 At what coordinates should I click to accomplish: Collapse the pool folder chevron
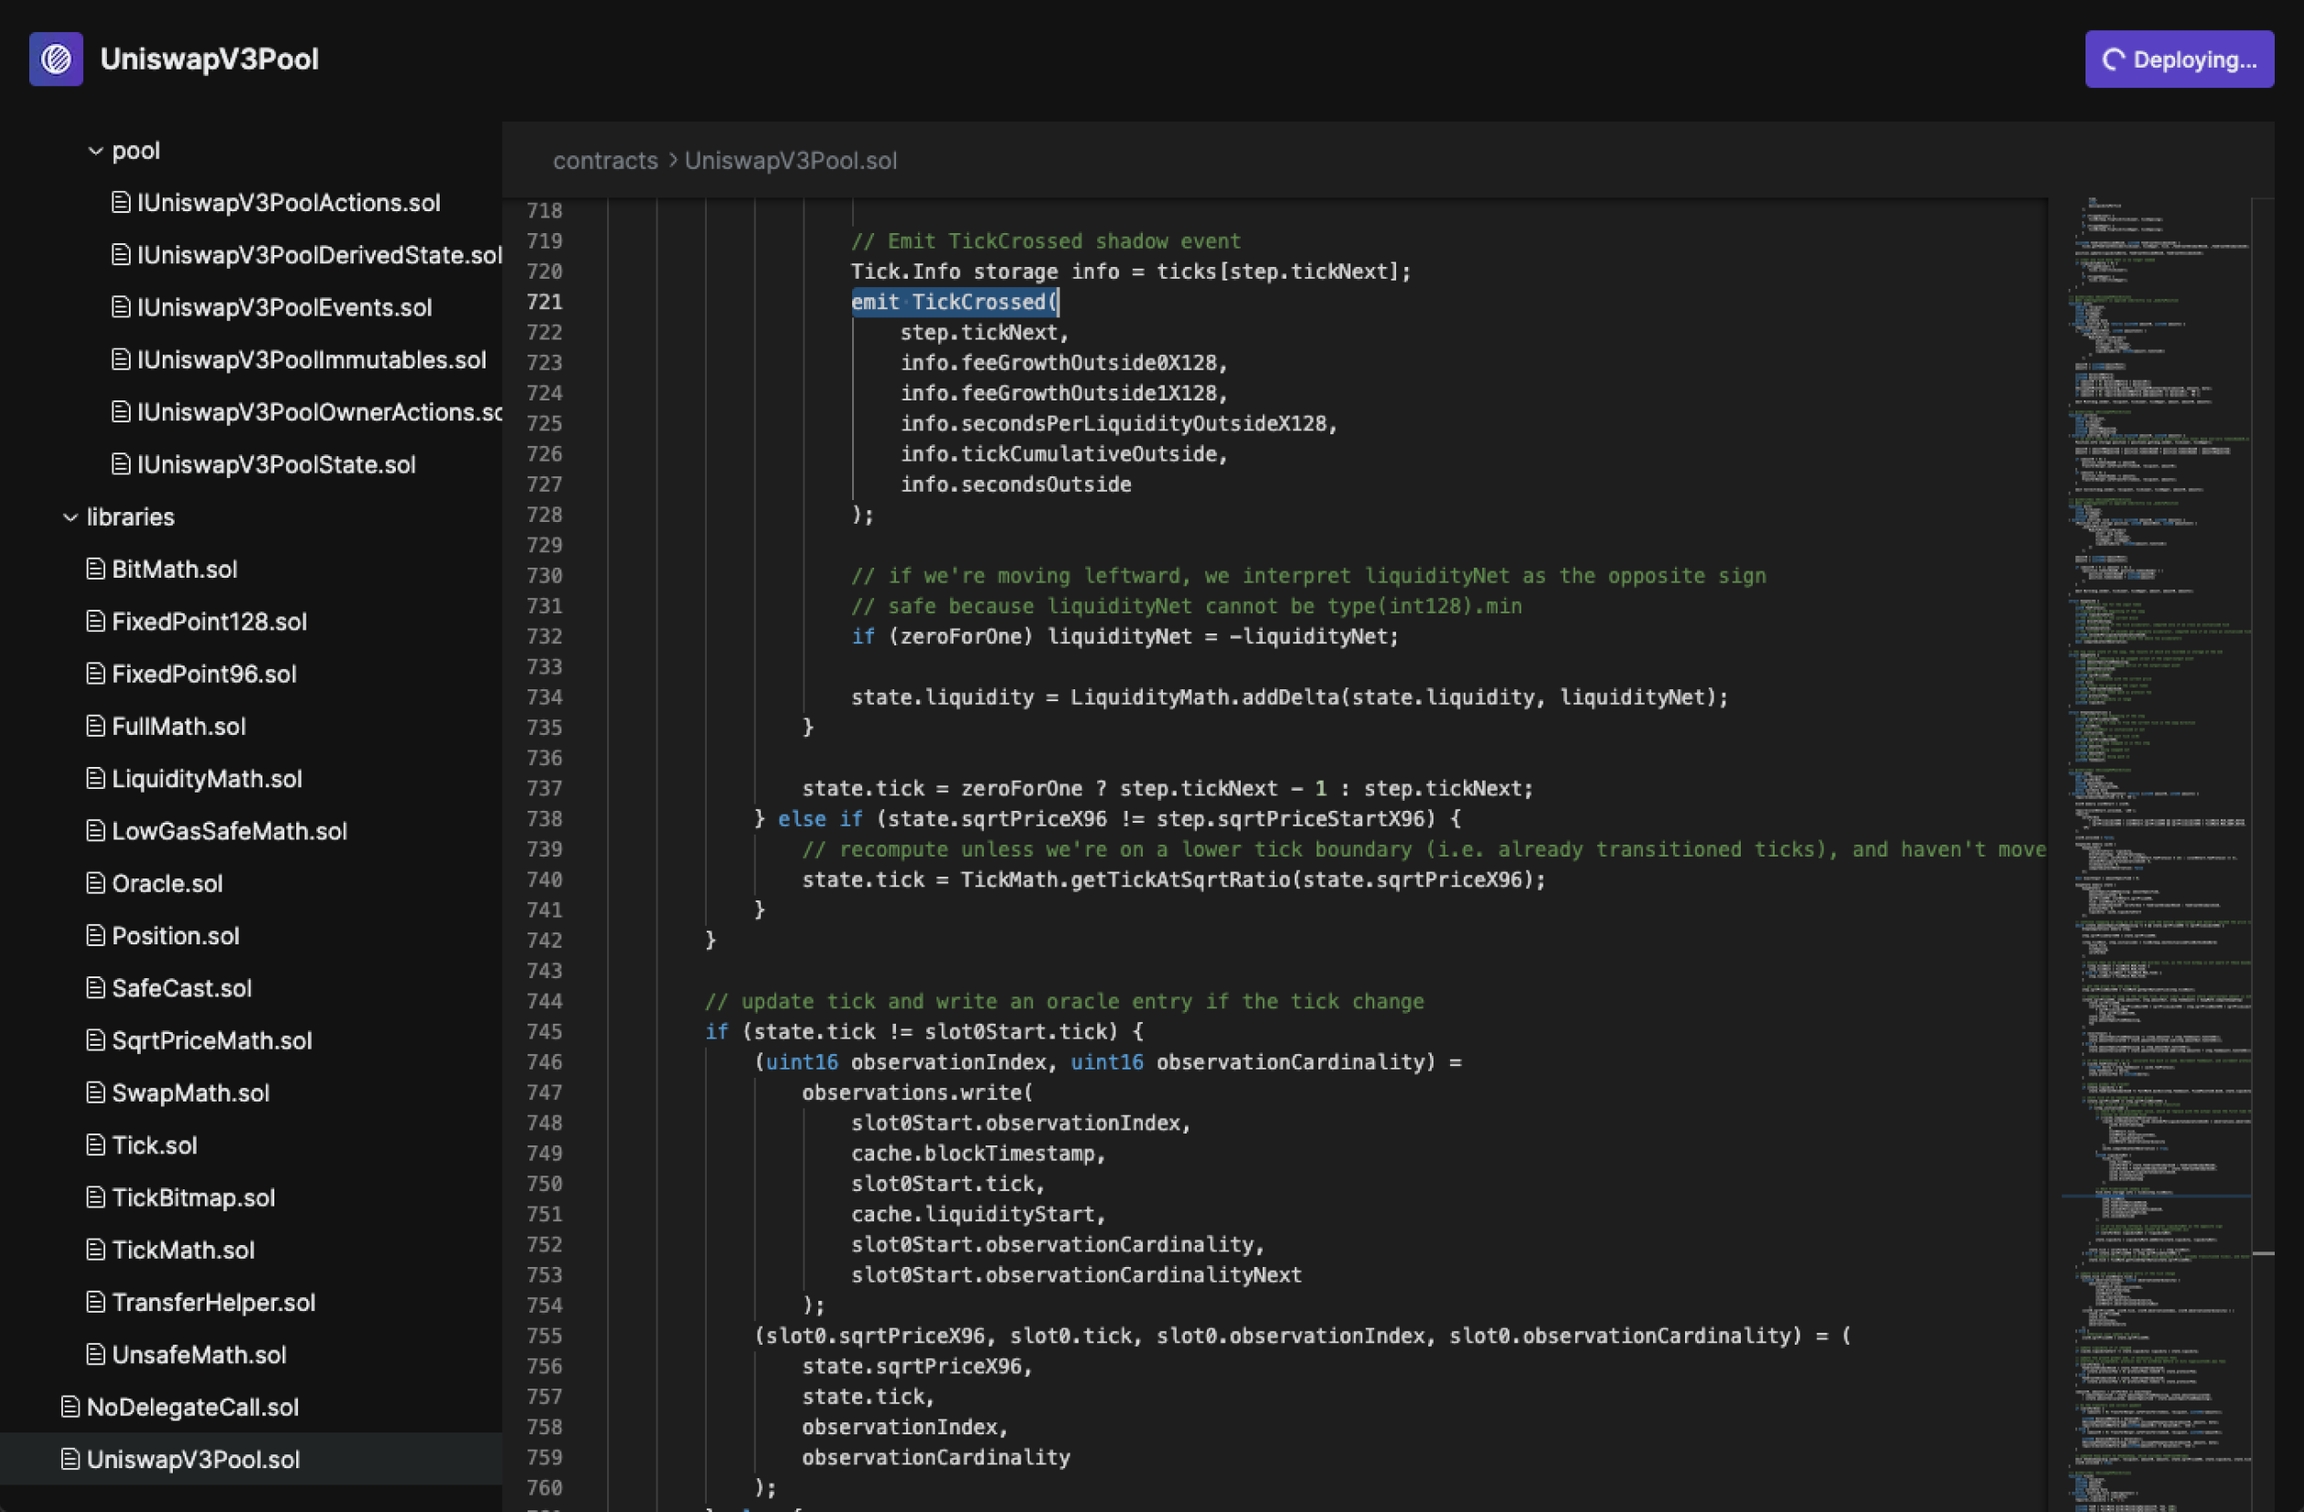(x=95, y=151)
